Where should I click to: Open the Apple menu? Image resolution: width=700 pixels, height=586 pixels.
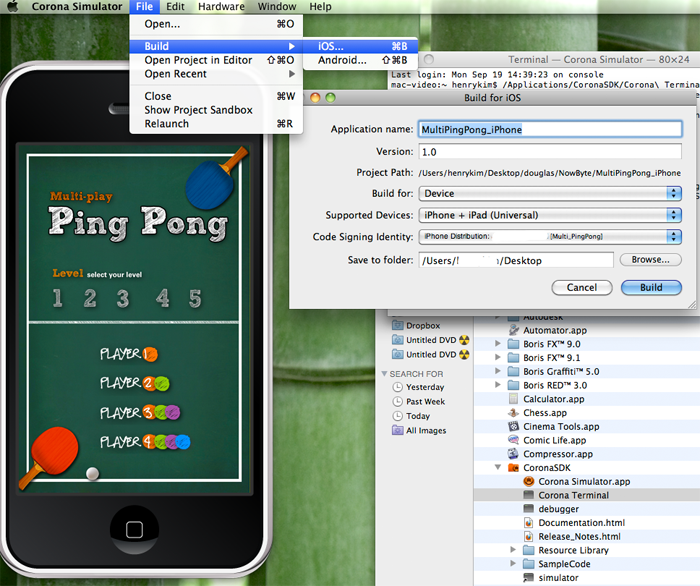[12, 6]
